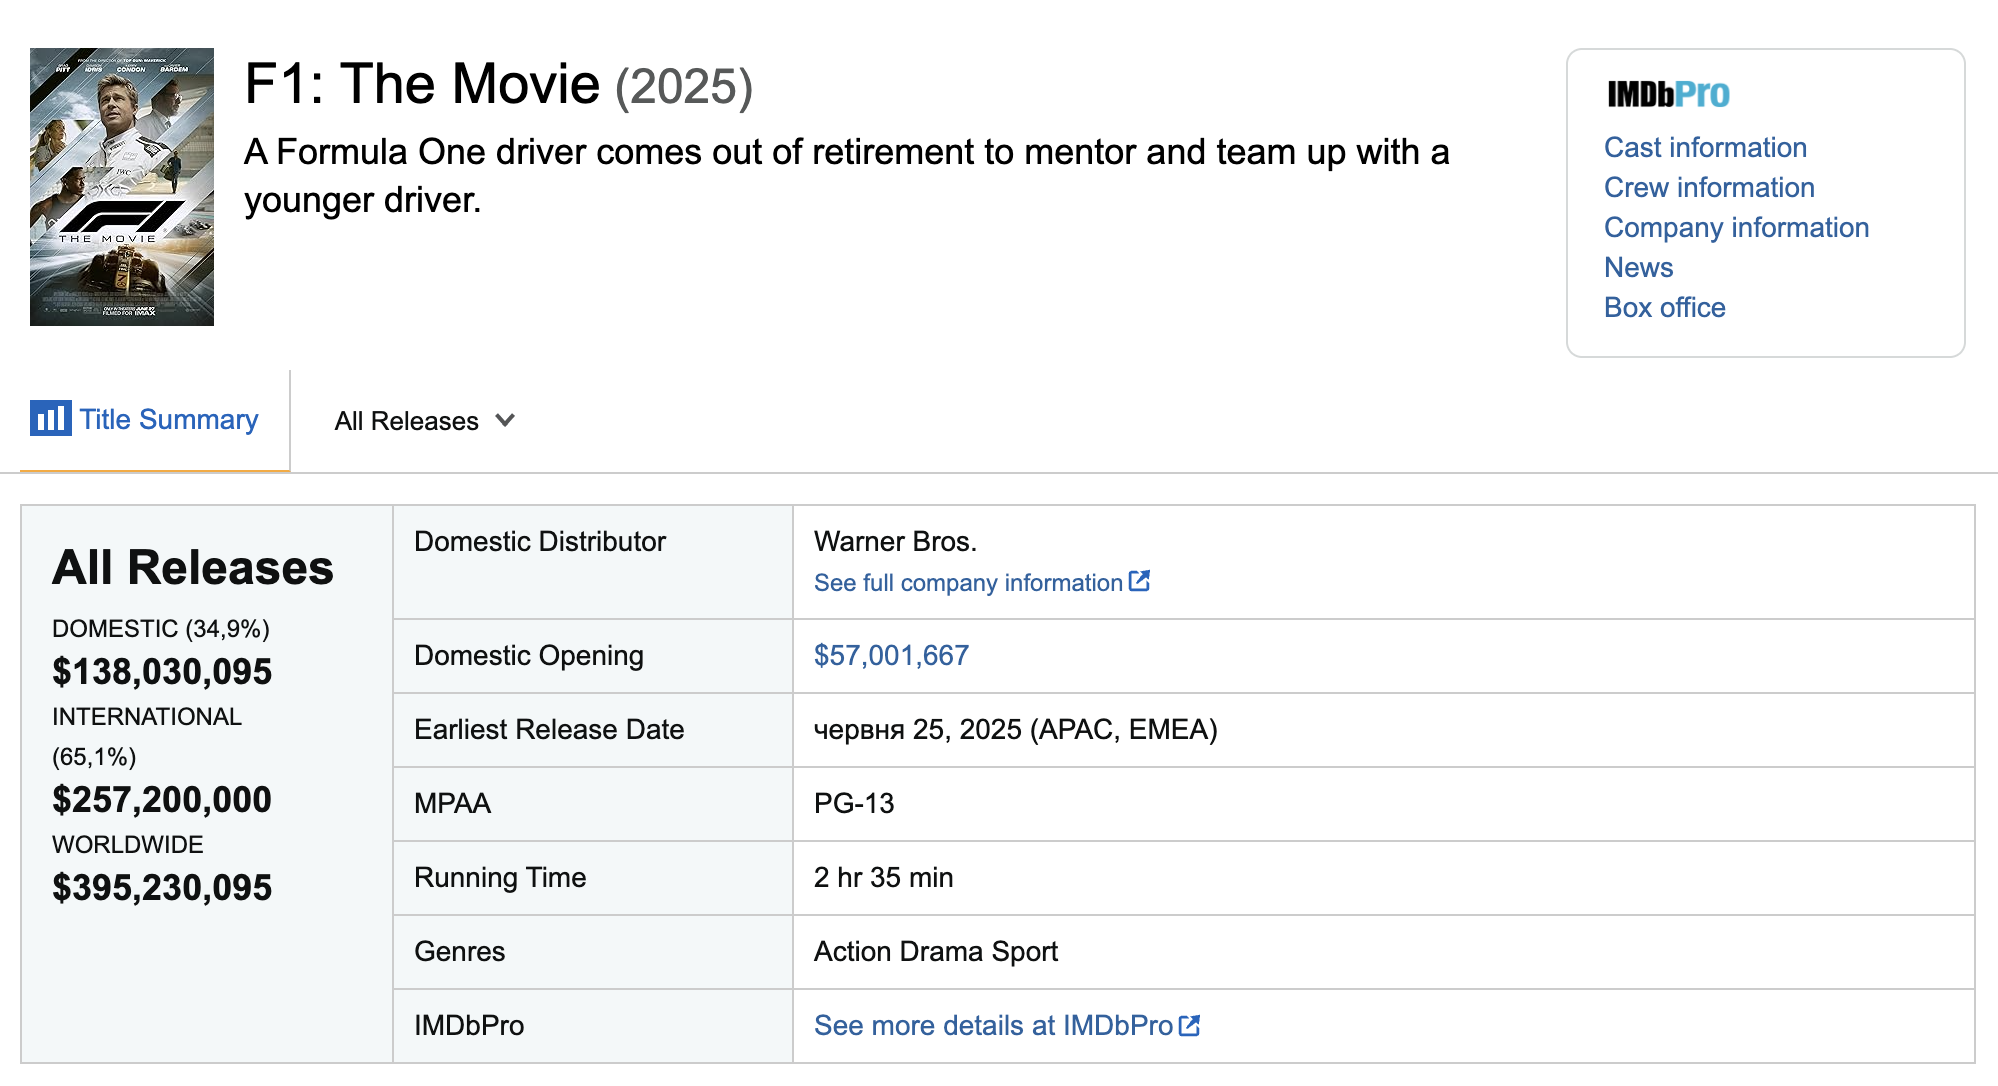This screenshot has width=1998, height=1086.
Task: Open the Box office link
Action: coord(1664,307)
